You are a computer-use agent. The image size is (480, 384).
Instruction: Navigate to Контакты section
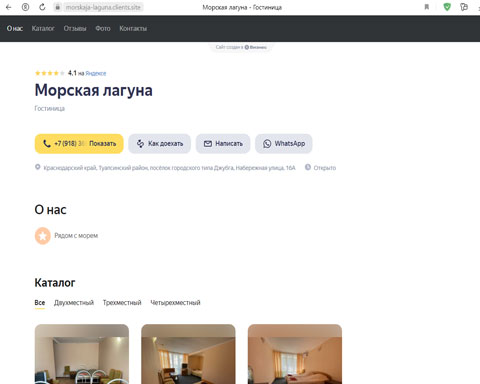pyautogui.click(x=133, y=29)
